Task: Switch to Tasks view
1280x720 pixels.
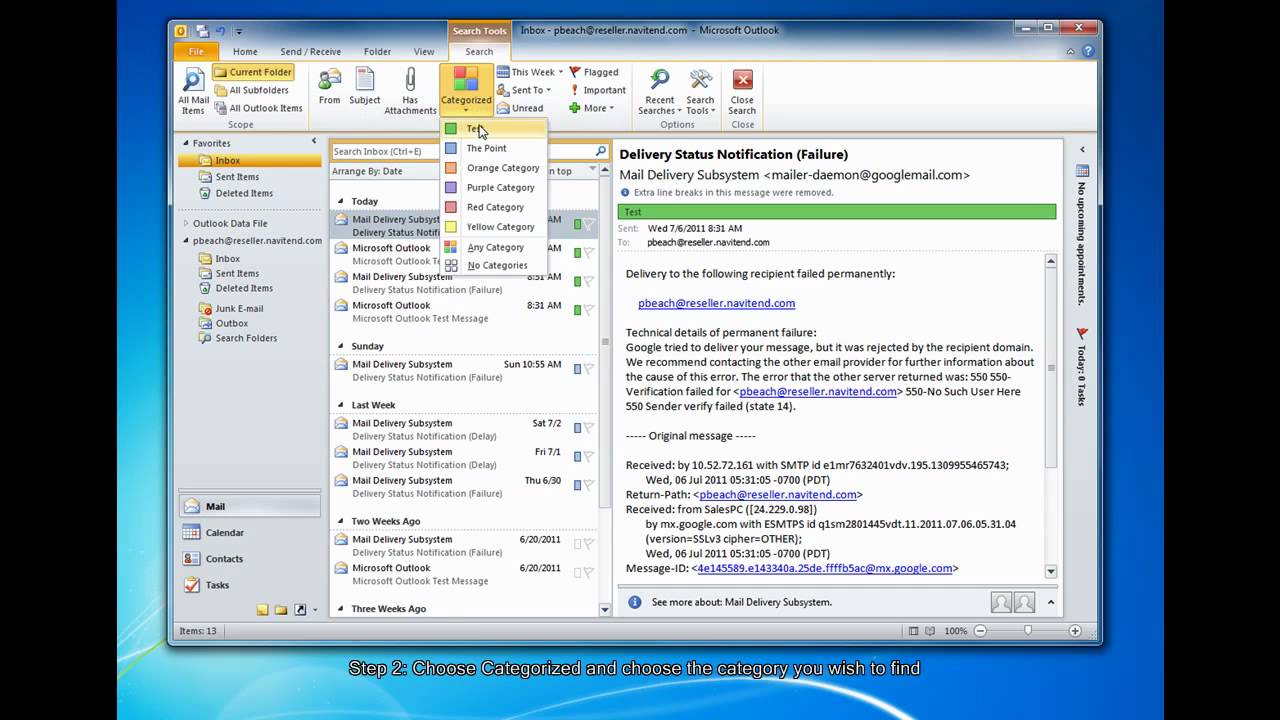Action: click(250, 584)
